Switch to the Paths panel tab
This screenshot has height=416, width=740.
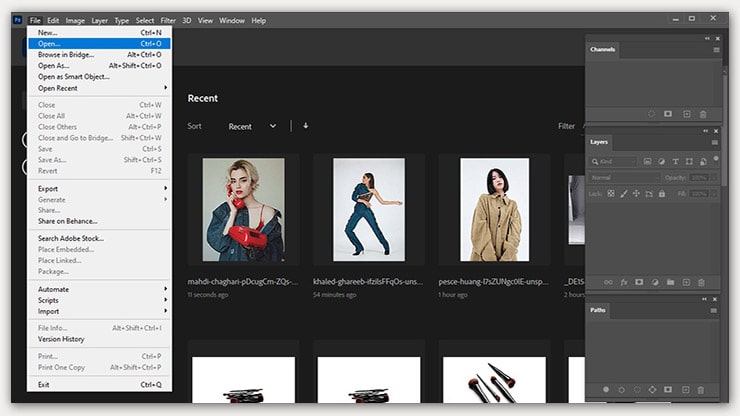[x=598, y=310]
